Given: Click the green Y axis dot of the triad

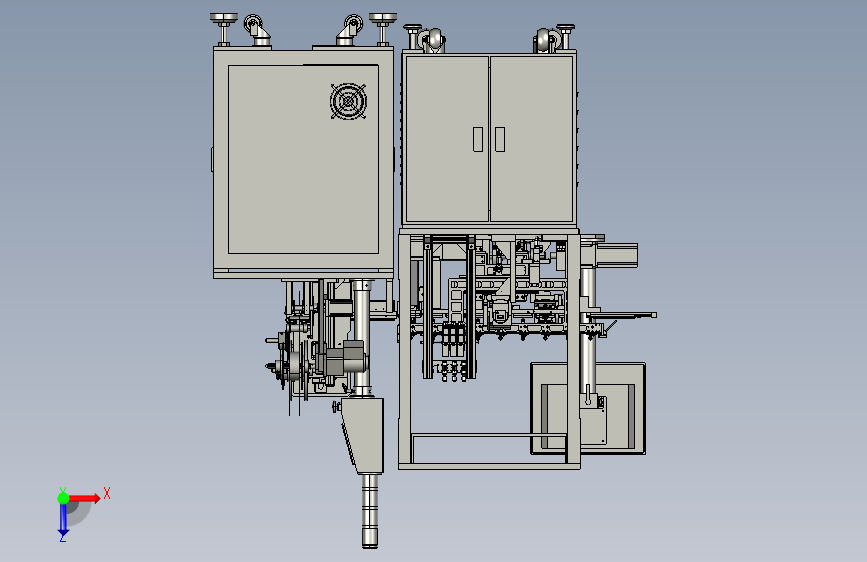Looking at the screenshot, I should [x=64, y=498].
